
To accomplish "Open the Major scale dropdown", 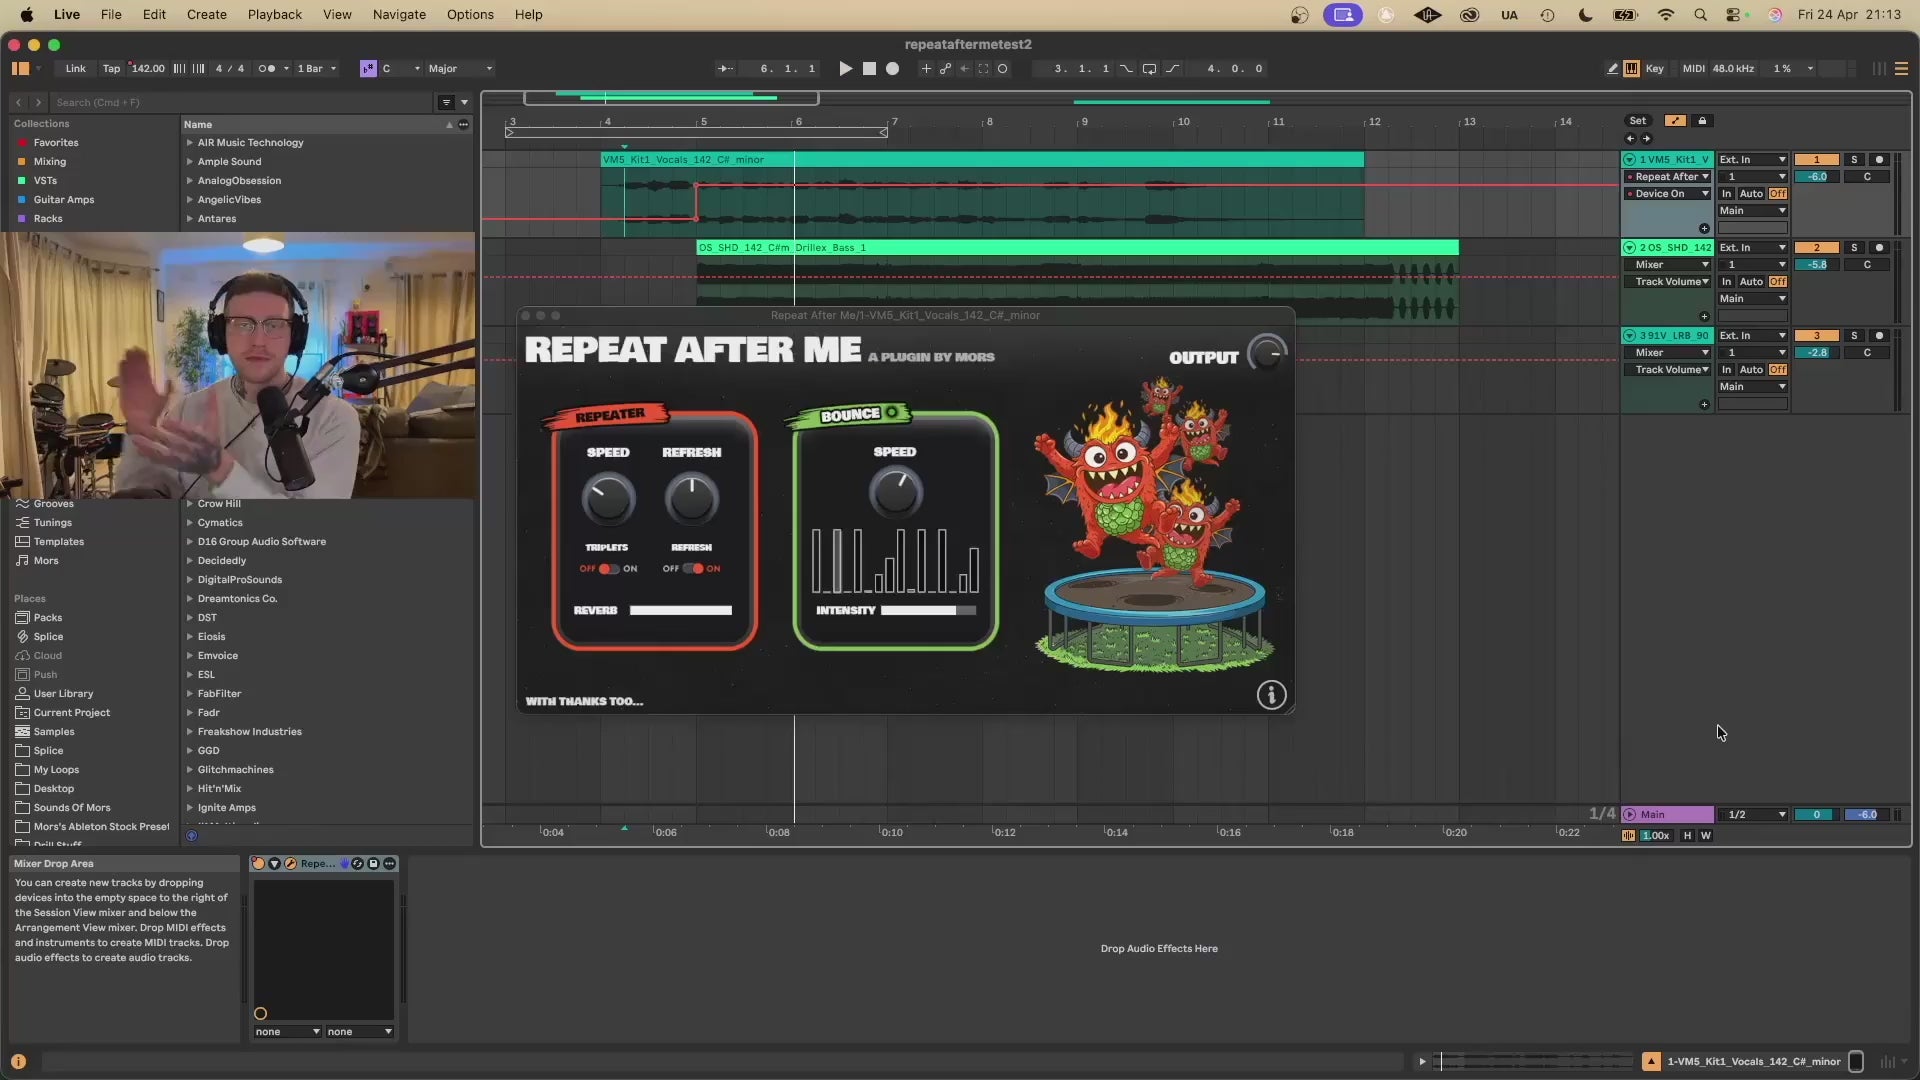I will (460, 69).
